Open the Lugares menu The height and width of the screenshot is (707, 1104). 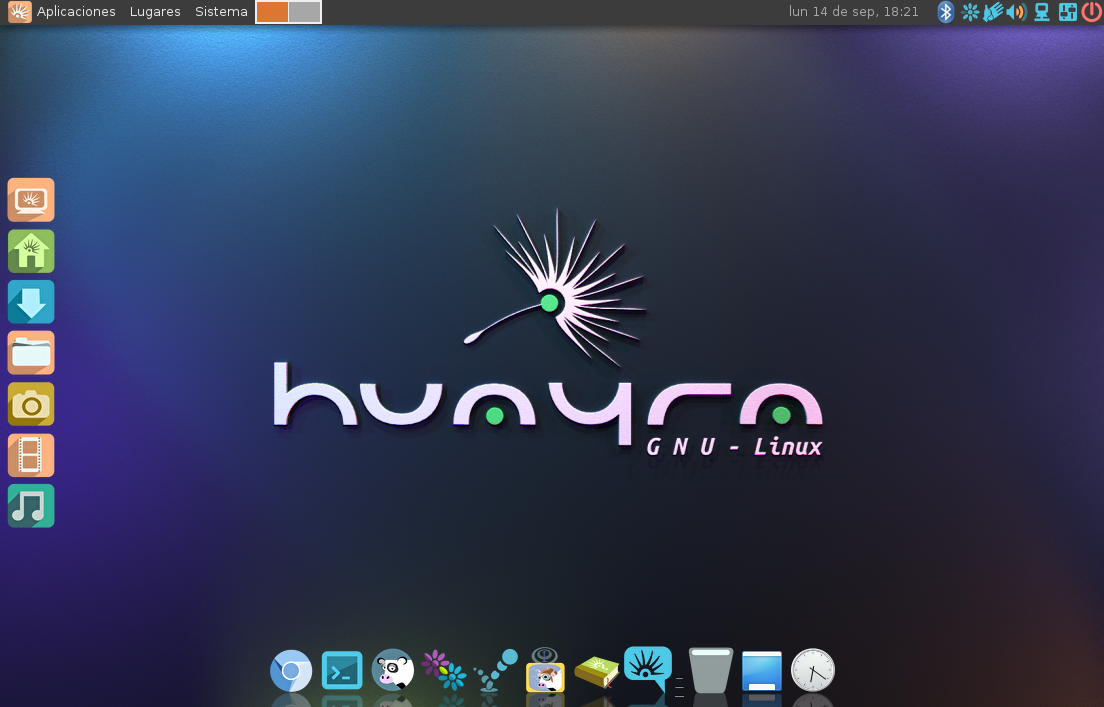coord(155,12)
